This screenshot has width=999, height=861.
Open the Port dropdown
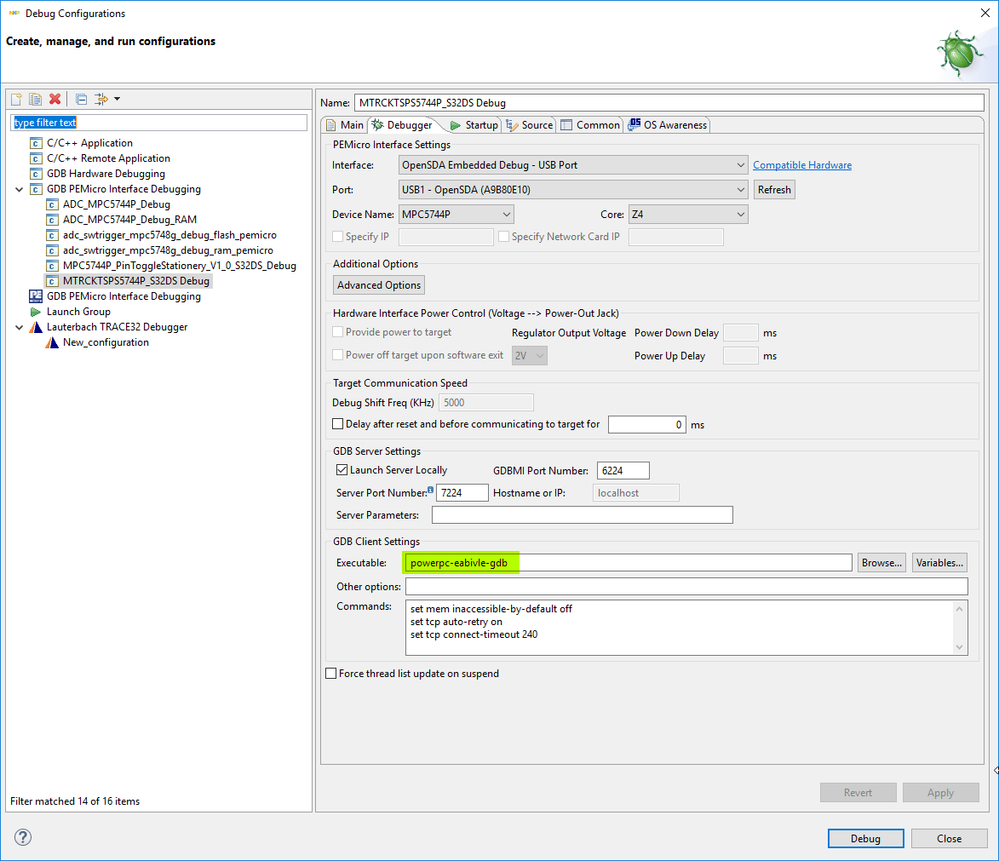573,189
